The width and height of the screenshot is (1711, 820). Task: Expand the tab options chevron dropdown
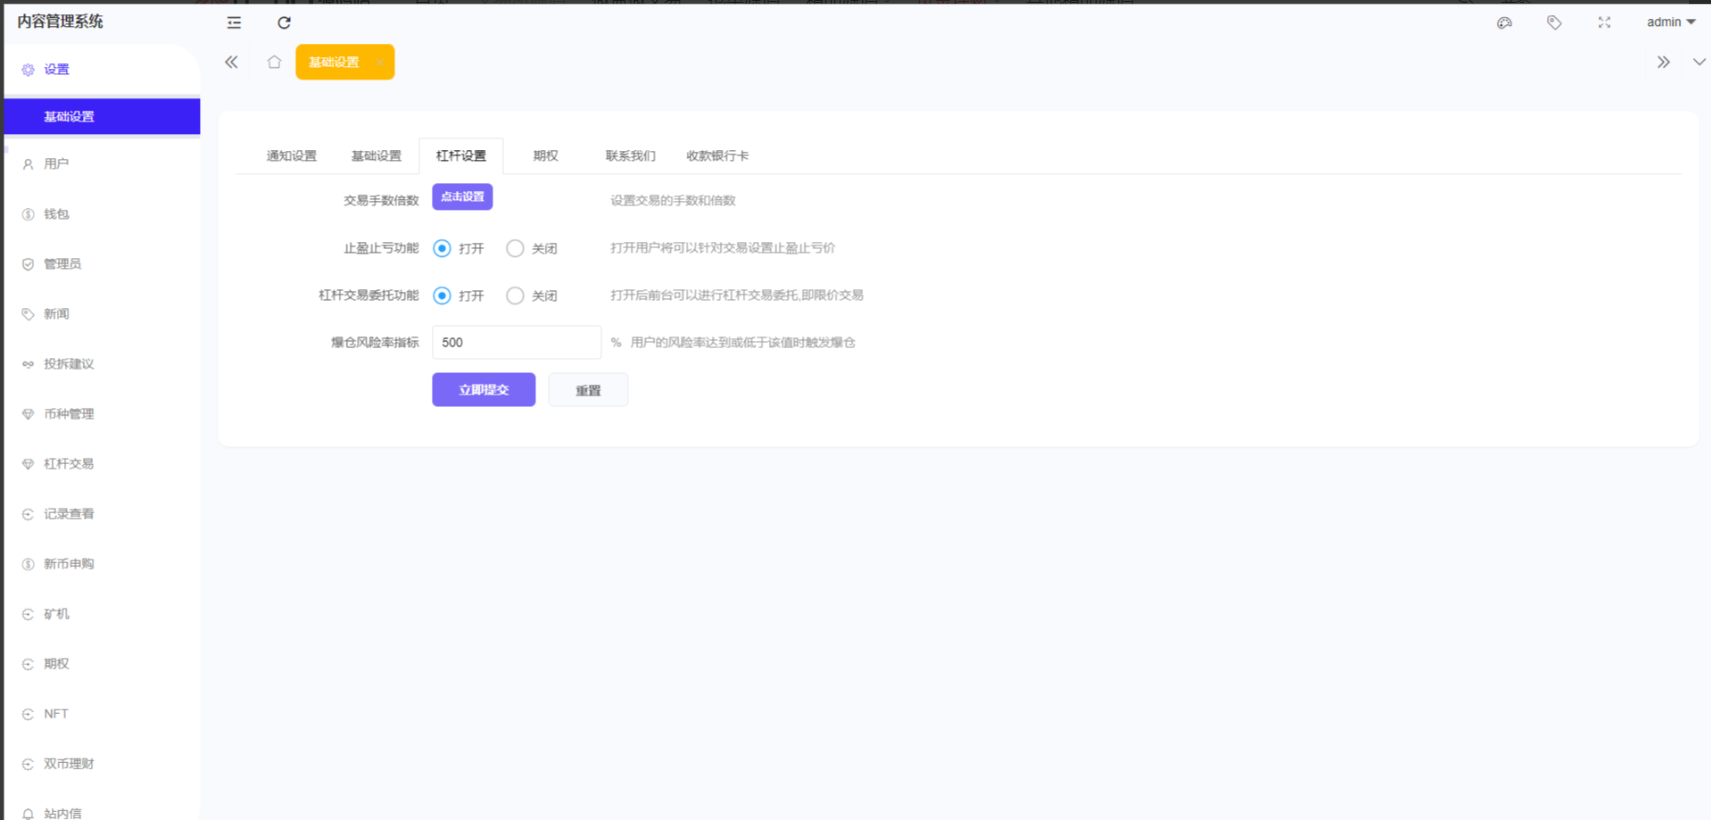[1698, 62]
